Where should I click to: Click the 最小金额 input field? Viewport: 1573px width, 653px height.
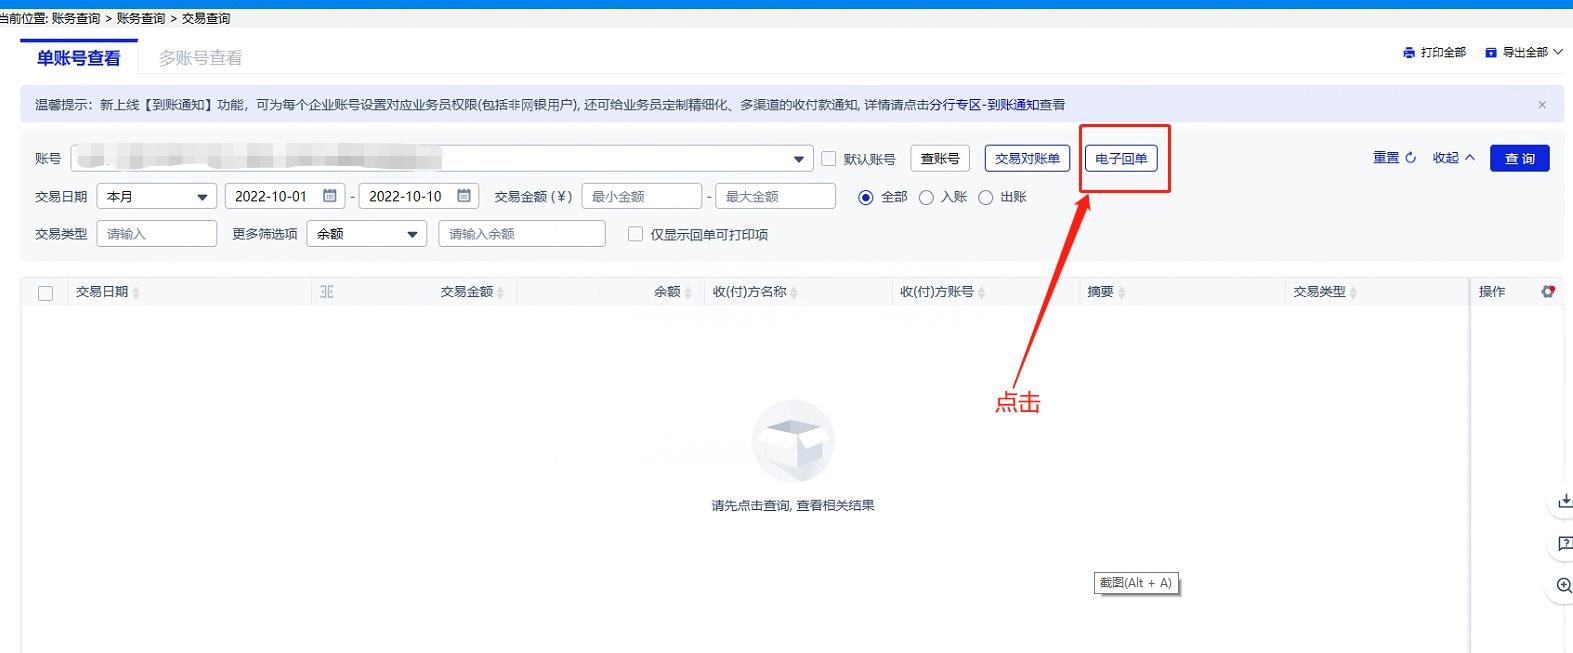(x=641, y=196)
